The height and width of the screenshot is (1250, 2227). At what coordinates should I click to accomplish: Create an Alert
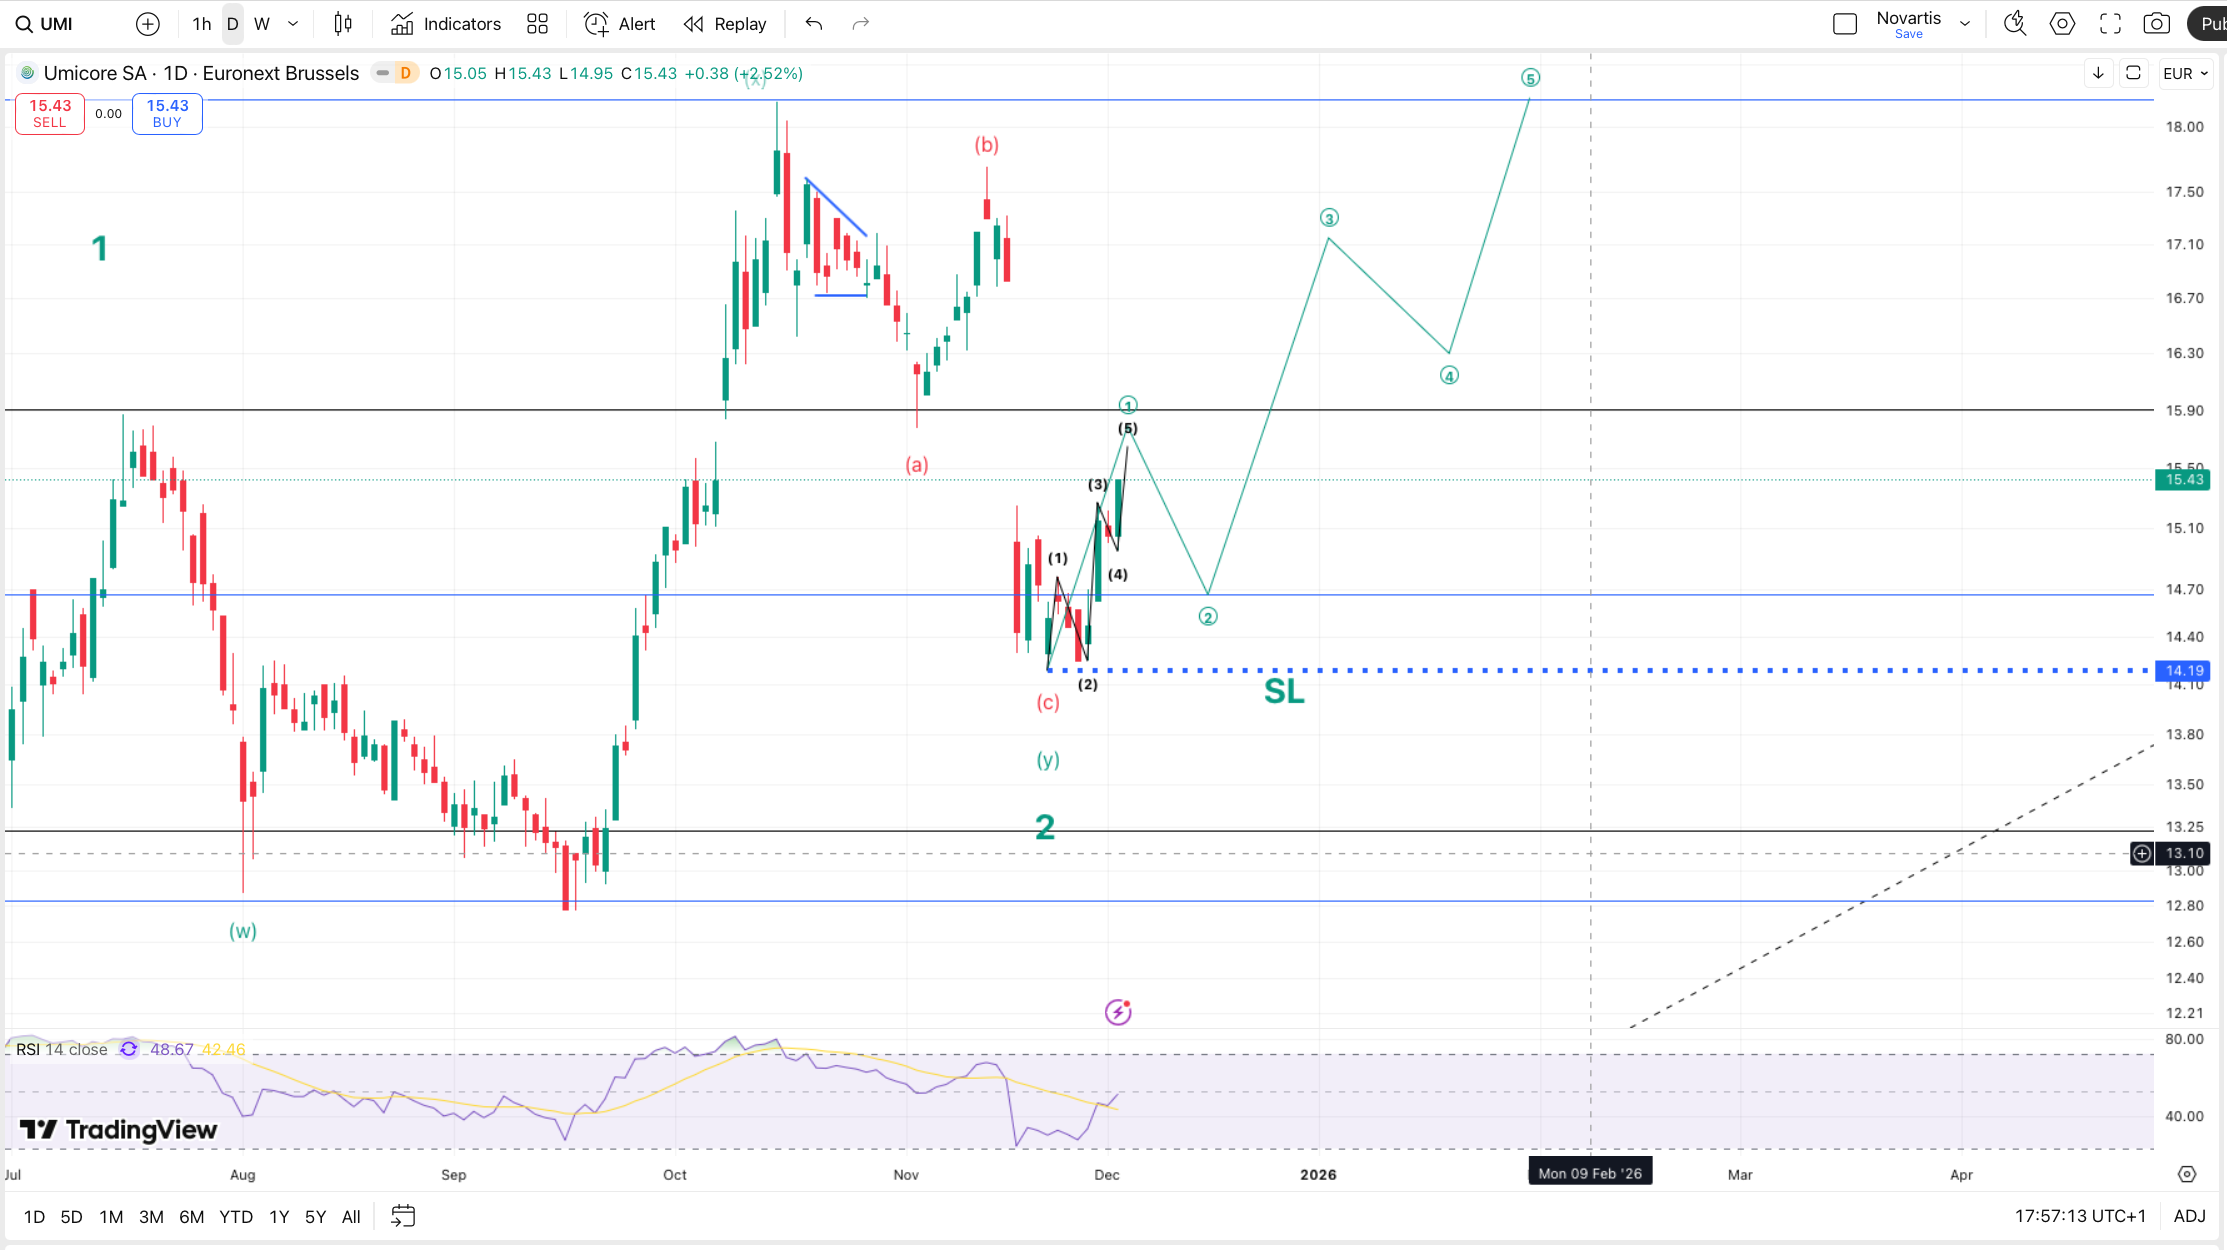click(620, 24)
